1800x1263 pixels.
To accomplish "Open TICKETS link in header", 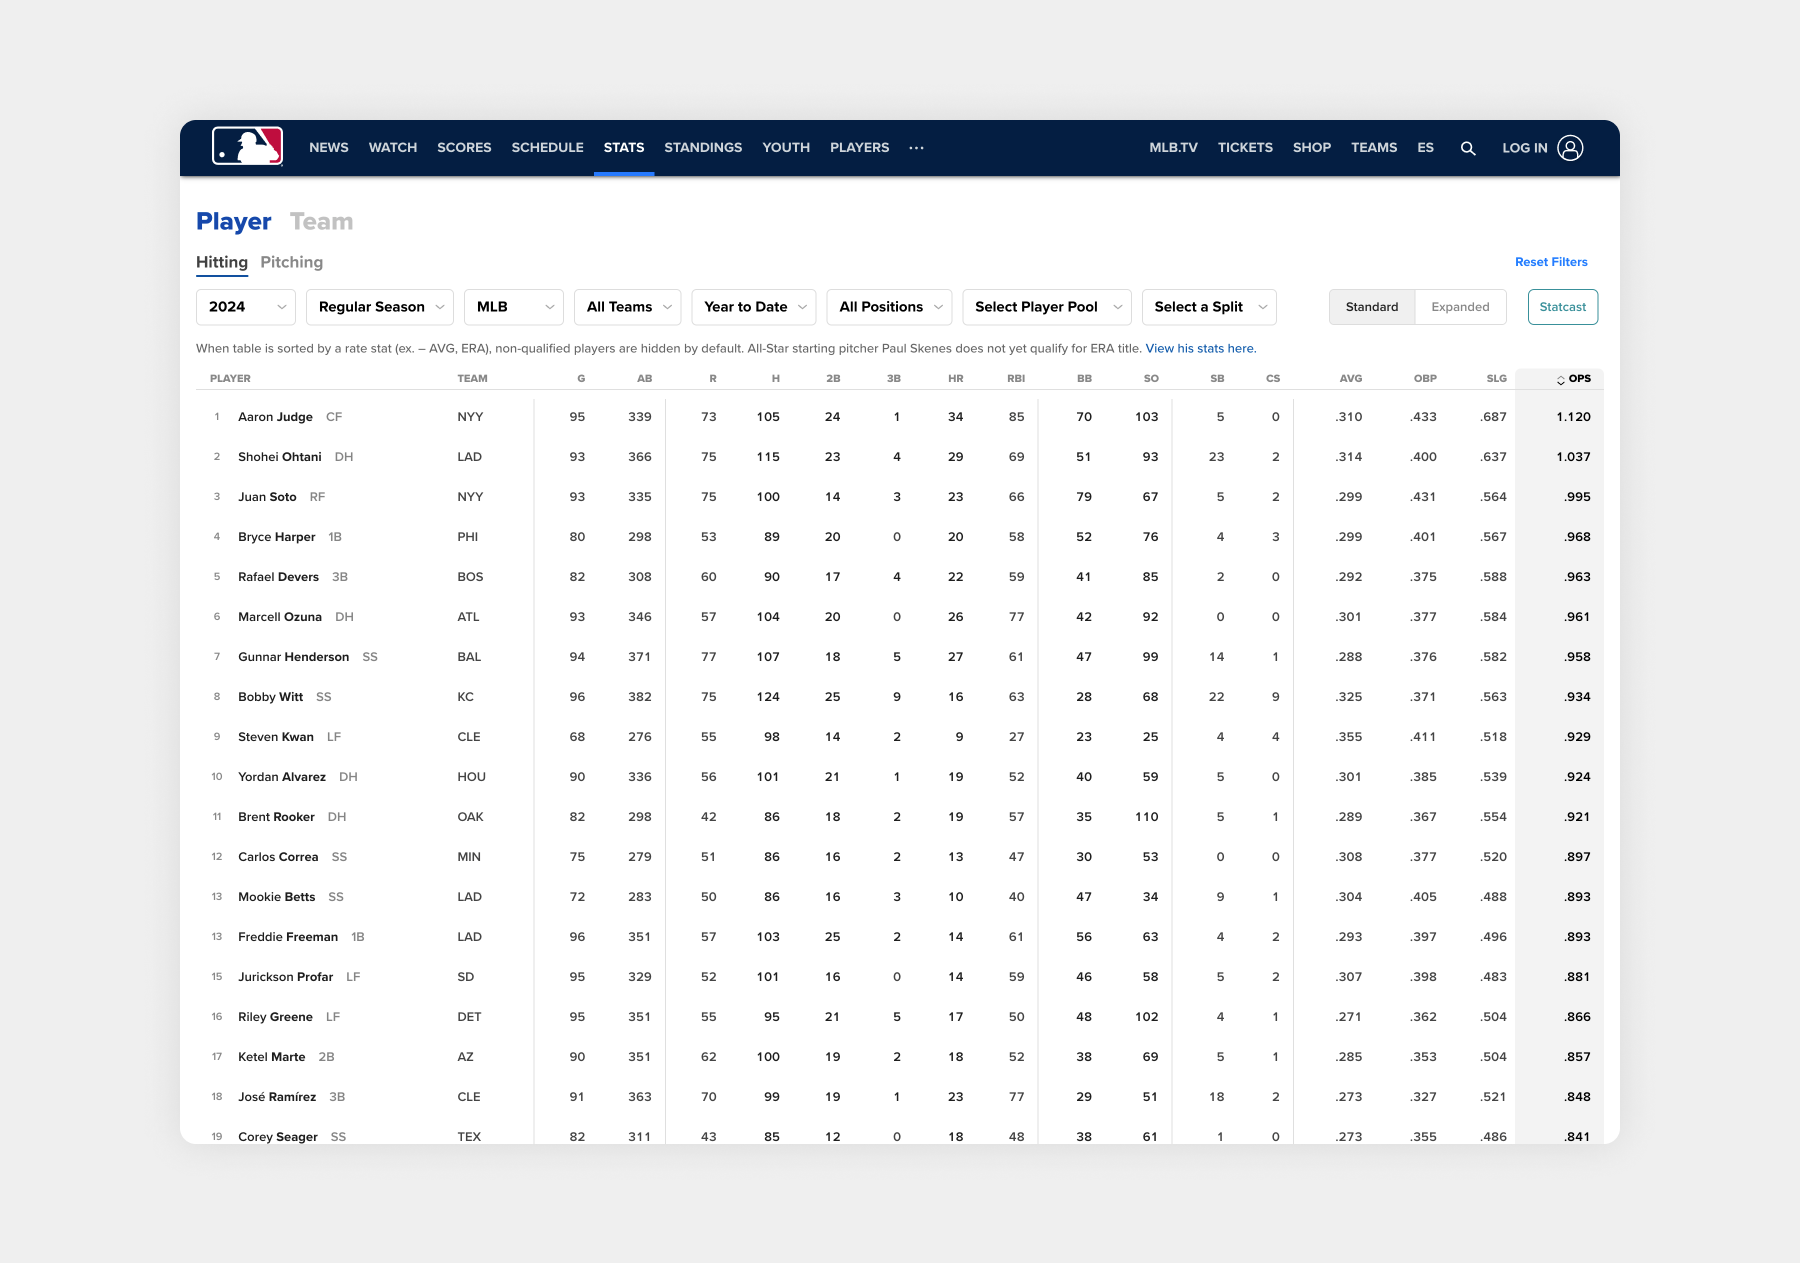I will (x=1245, y=148).
